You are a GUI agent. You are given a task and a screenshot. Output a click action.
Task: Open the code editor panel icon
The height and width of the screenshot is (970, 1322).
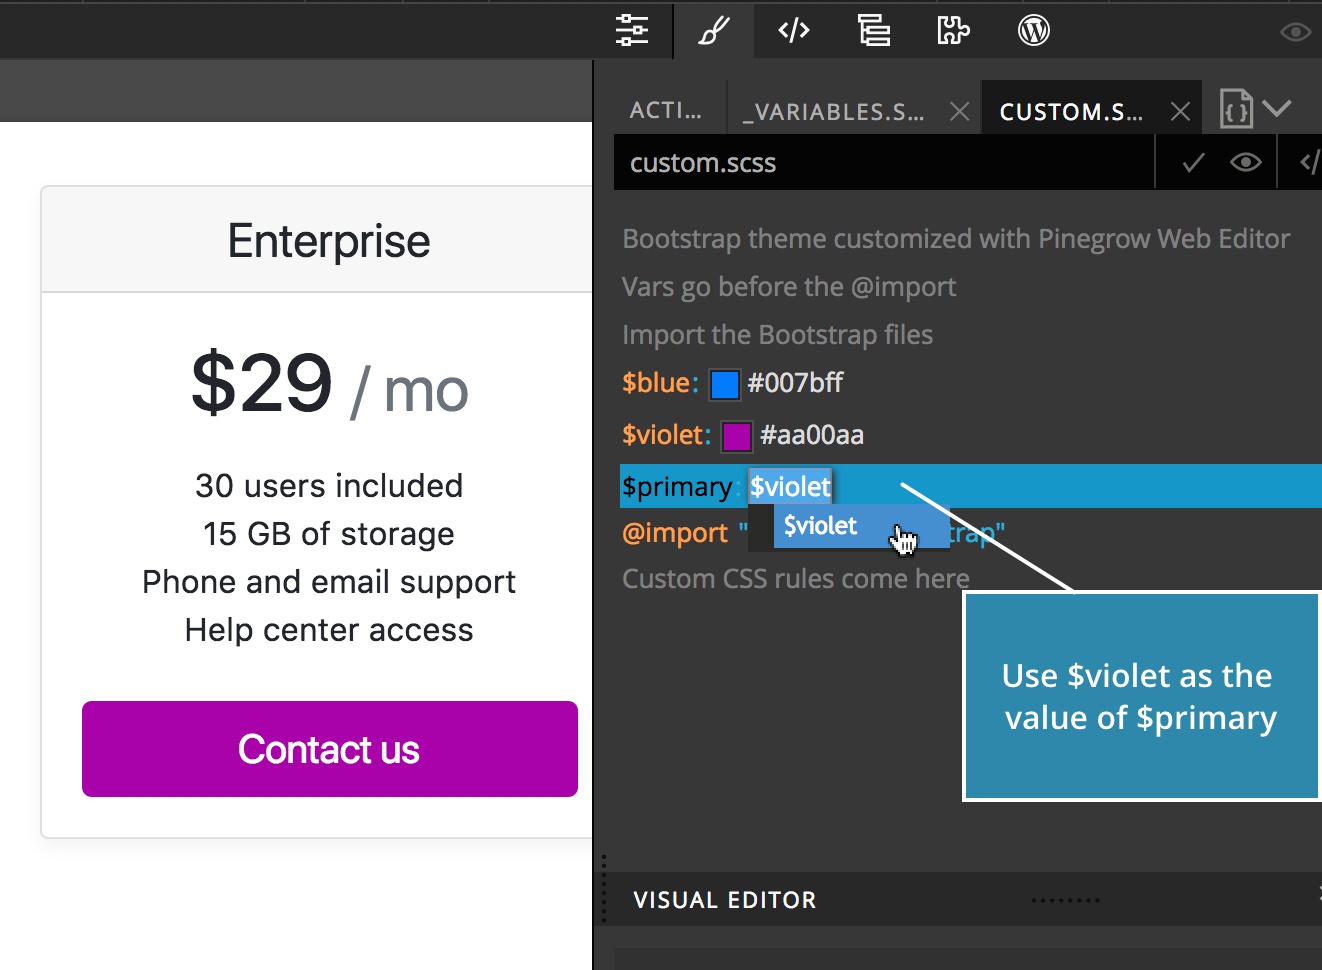tap(794, 30)
